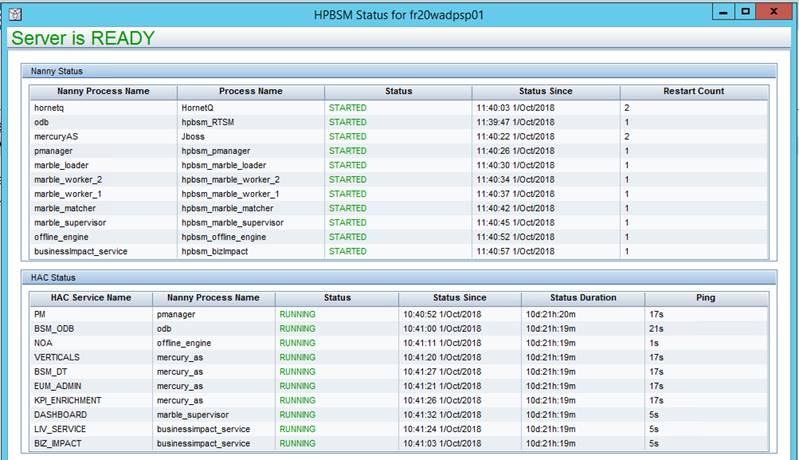Select the EUM_ADMIN service row
799x460 pixels.
399,386
